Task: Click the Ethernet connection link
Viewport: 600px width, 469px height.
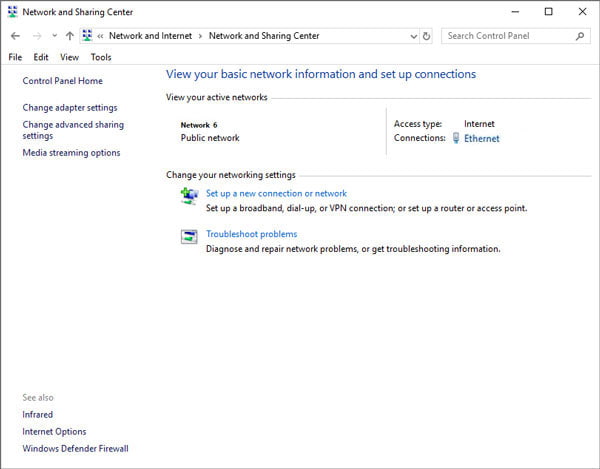Action: pyautogui.click(x=481, y=138)
